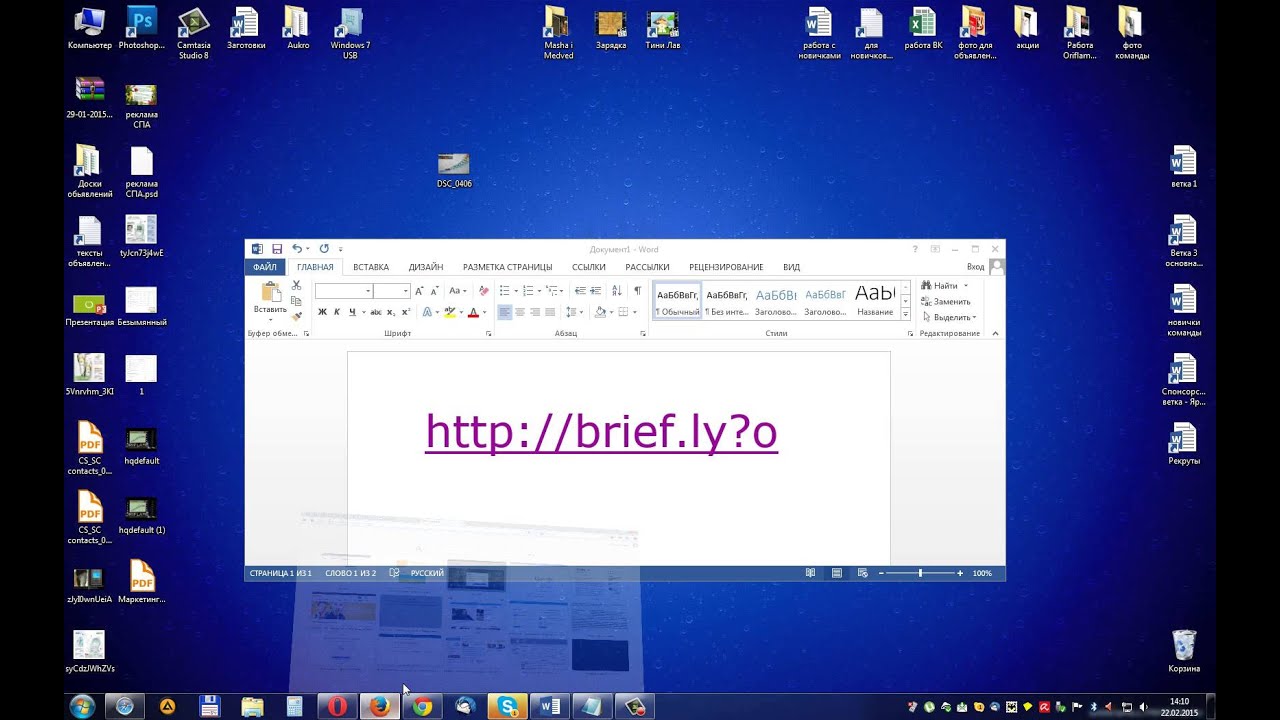Screen dimensions: 1280x720
Task: Click the Text Effects (outlined A) icon
Action: click(427, 312)
